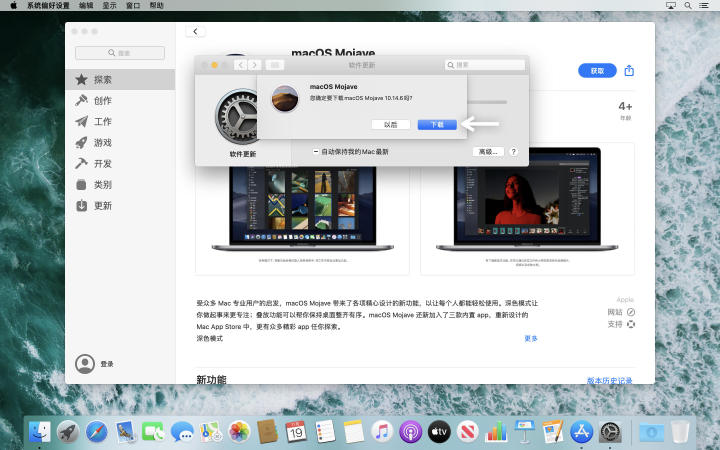Open 版本历史记录 (Version History) link
This screenshot has width=720, height=450.
tap(609, 380)
